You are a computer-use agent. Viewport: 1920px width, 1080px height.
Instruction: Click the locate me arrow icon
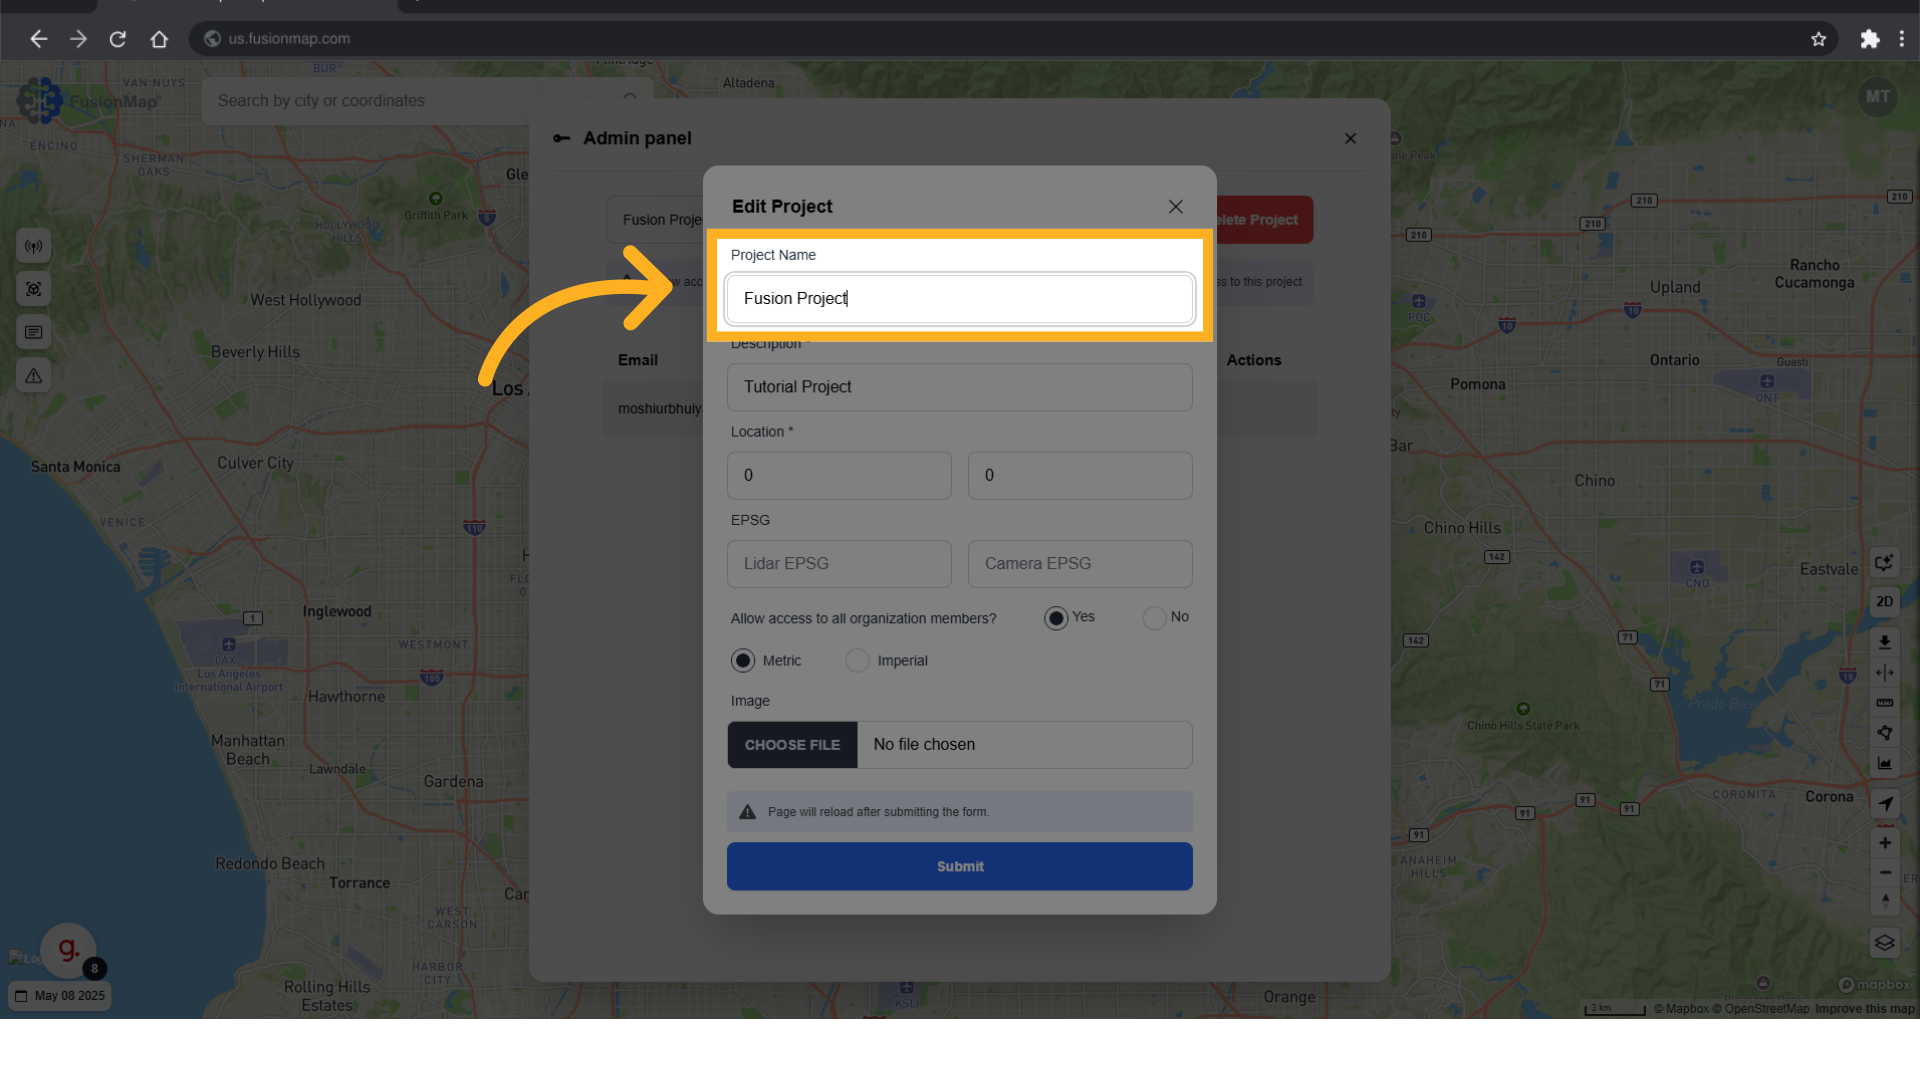pos(1884,803)
